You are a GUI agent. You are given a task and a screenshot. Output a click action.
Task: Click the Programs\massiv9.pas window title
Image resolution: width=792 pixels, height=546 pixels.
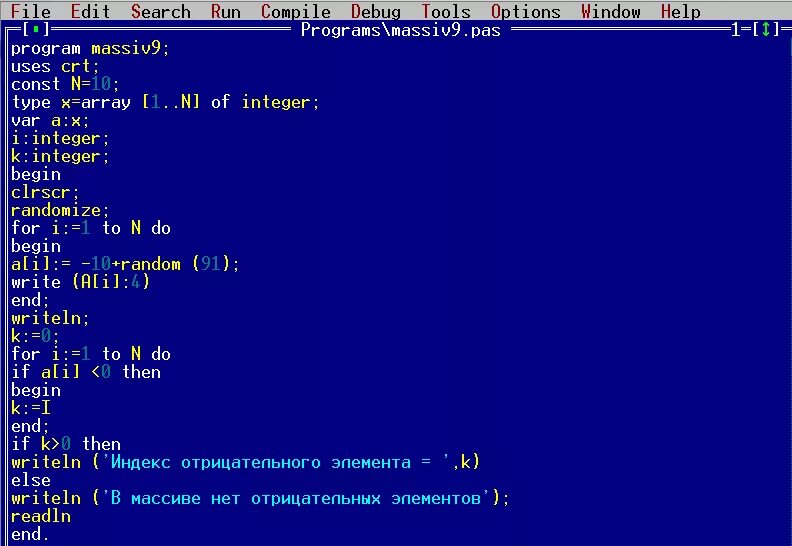click(x=400, y=30)
